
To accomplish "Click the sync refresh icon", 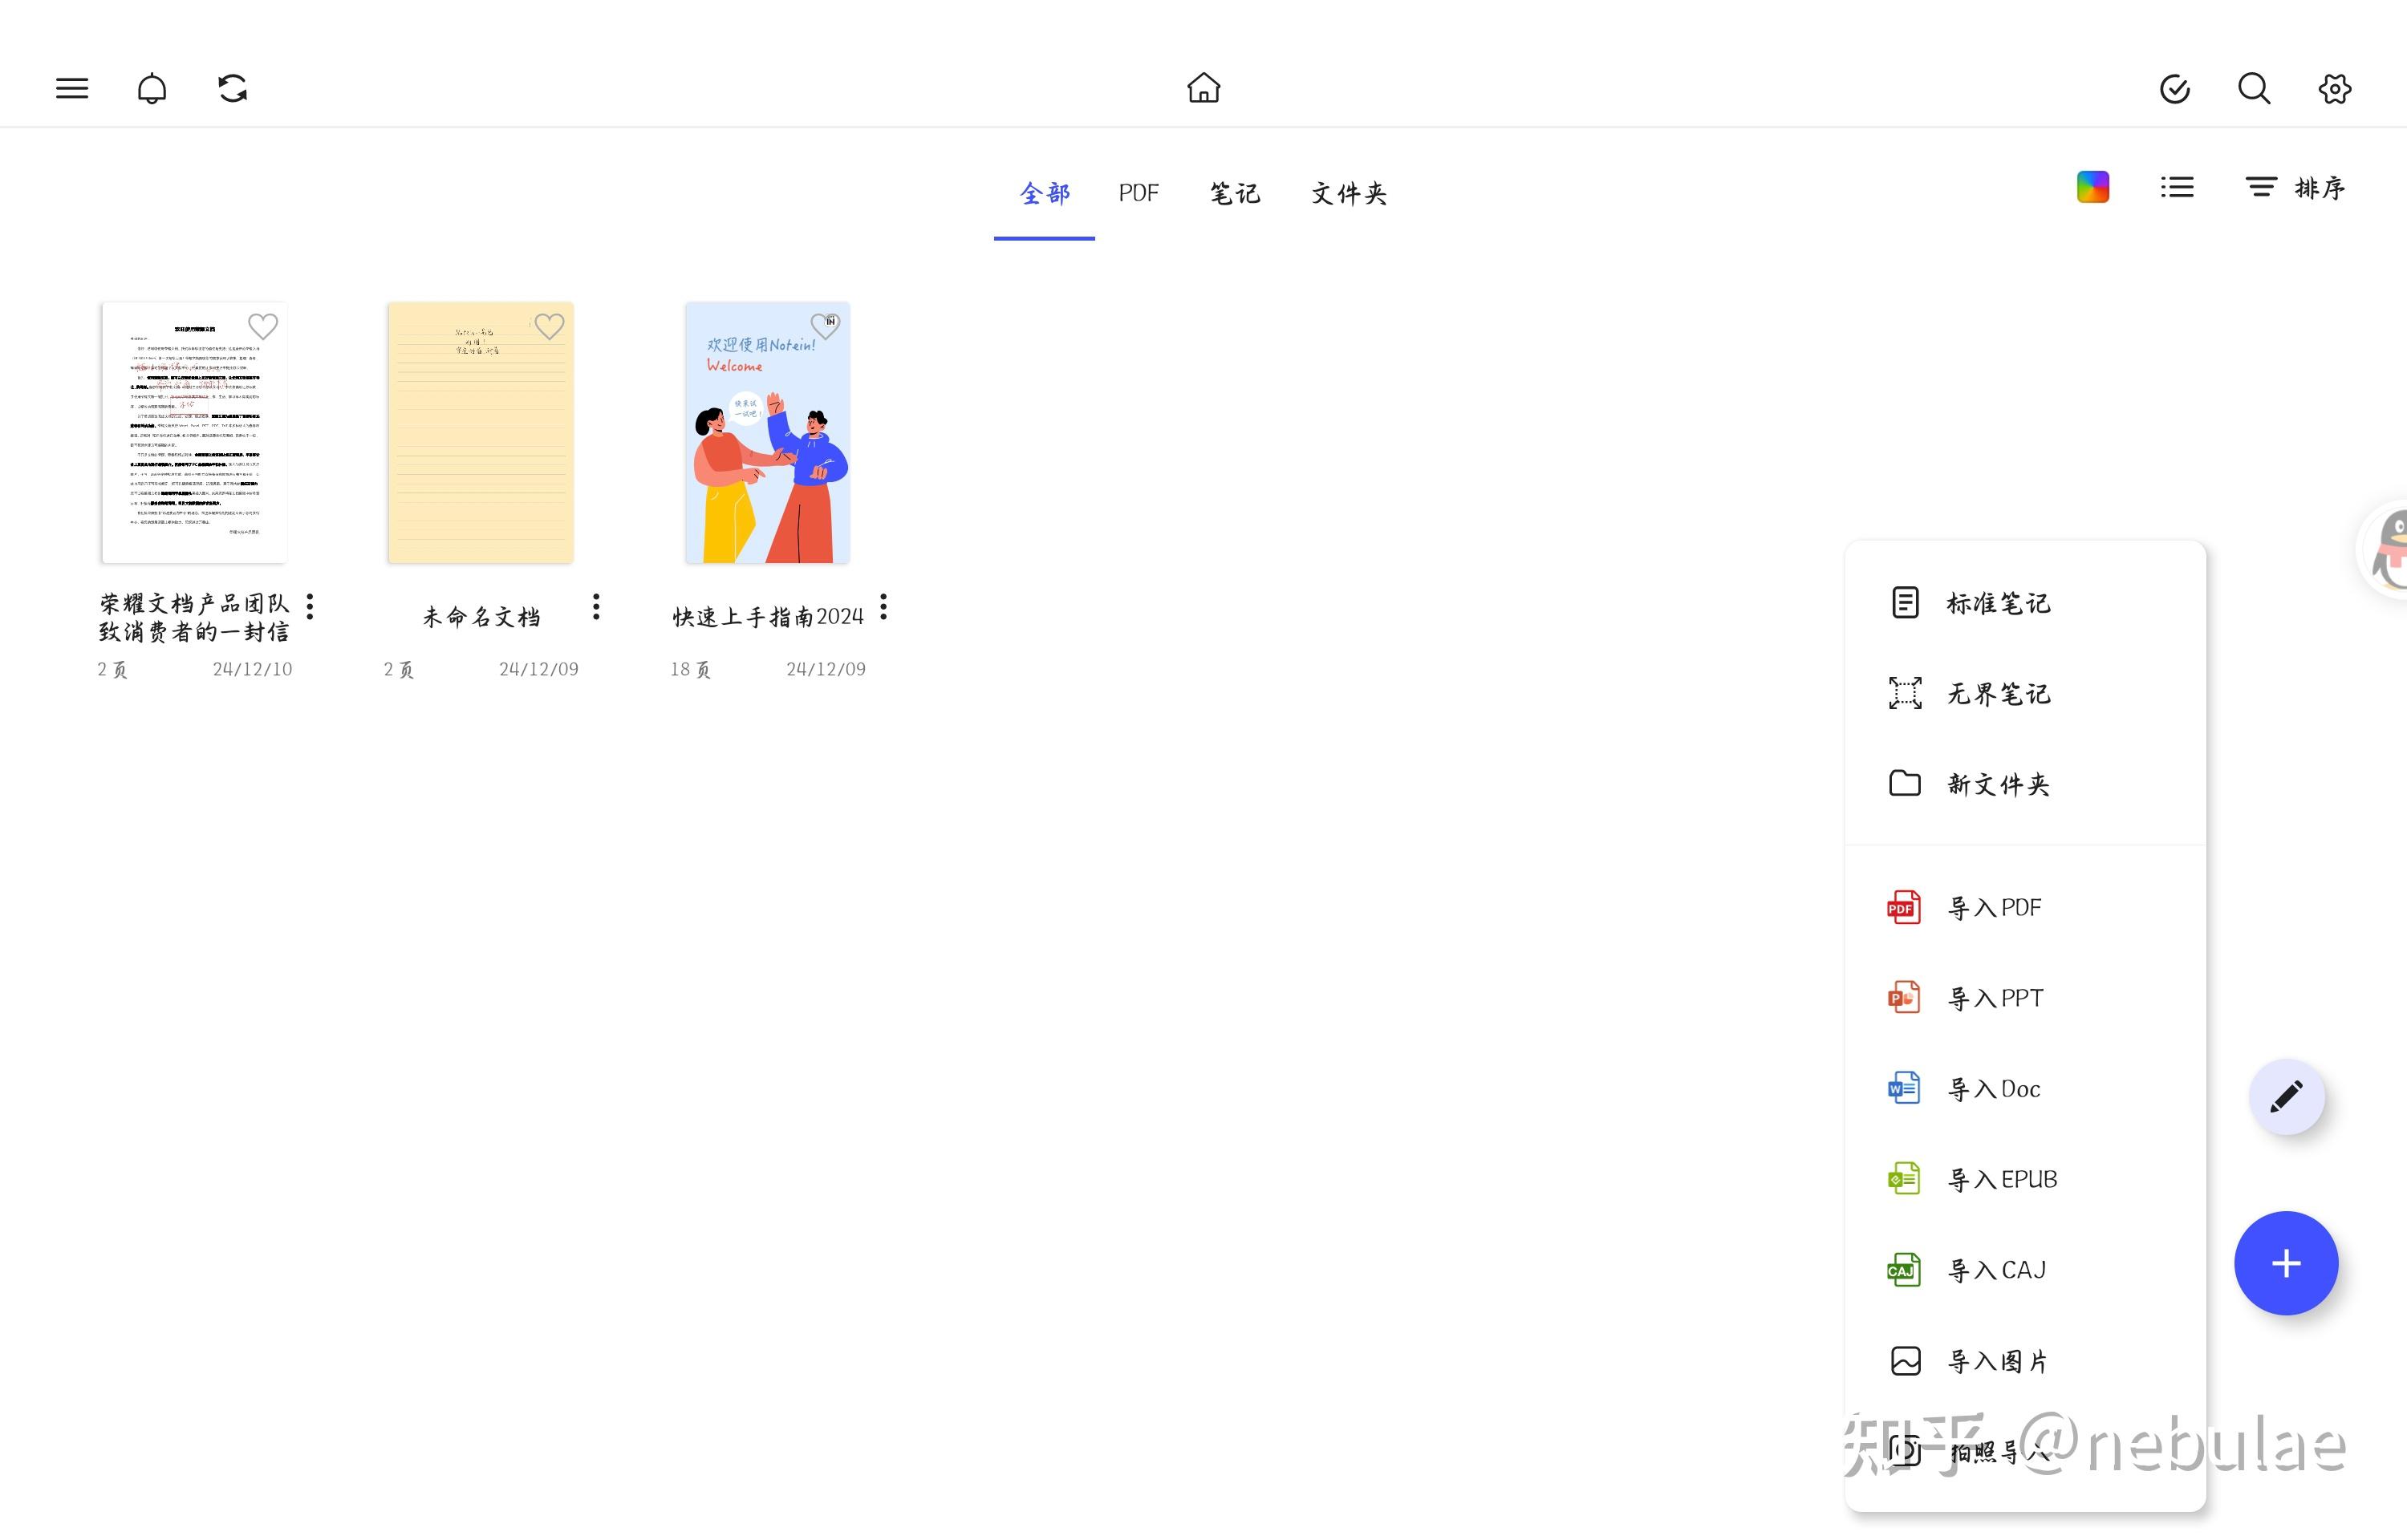I will pyautogui.click(x=232, y=88).
